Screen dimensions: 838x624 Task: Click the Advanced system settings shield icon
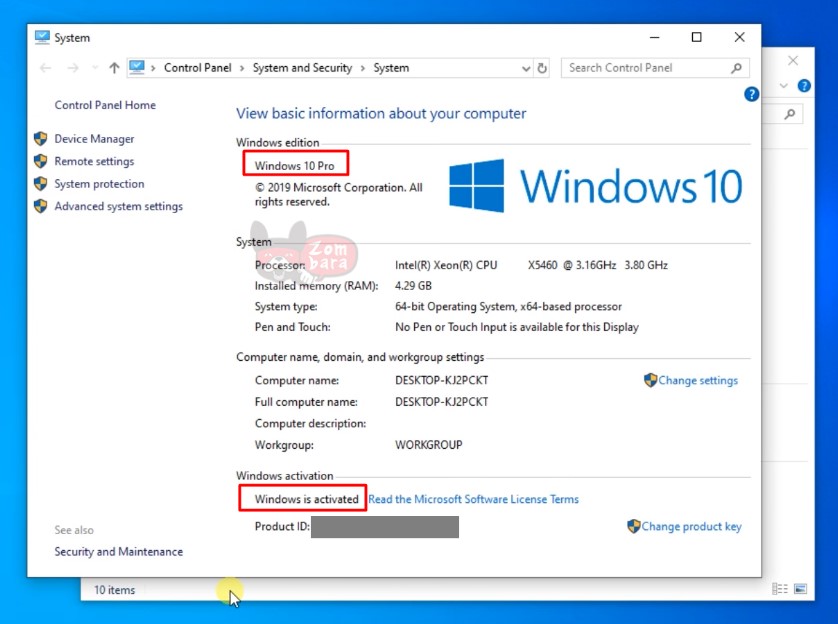41,206
